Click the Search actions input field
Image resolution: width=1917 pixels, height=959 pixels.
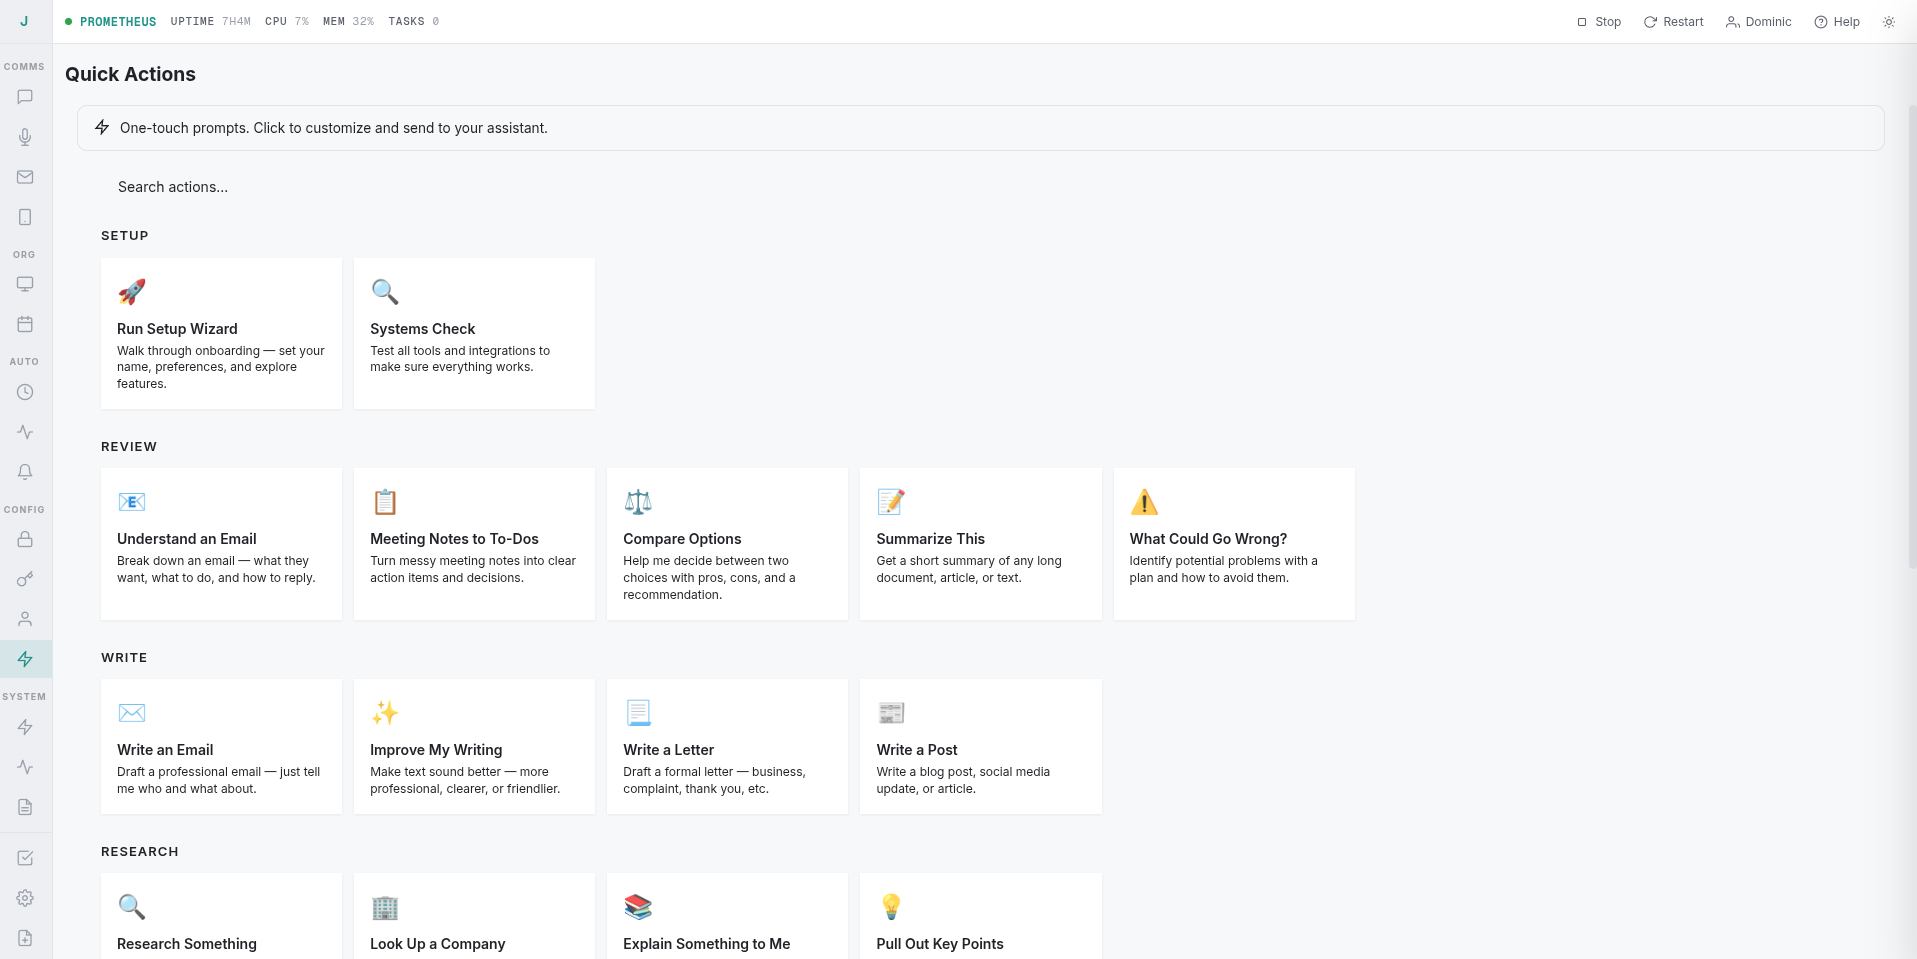(981, 187)
